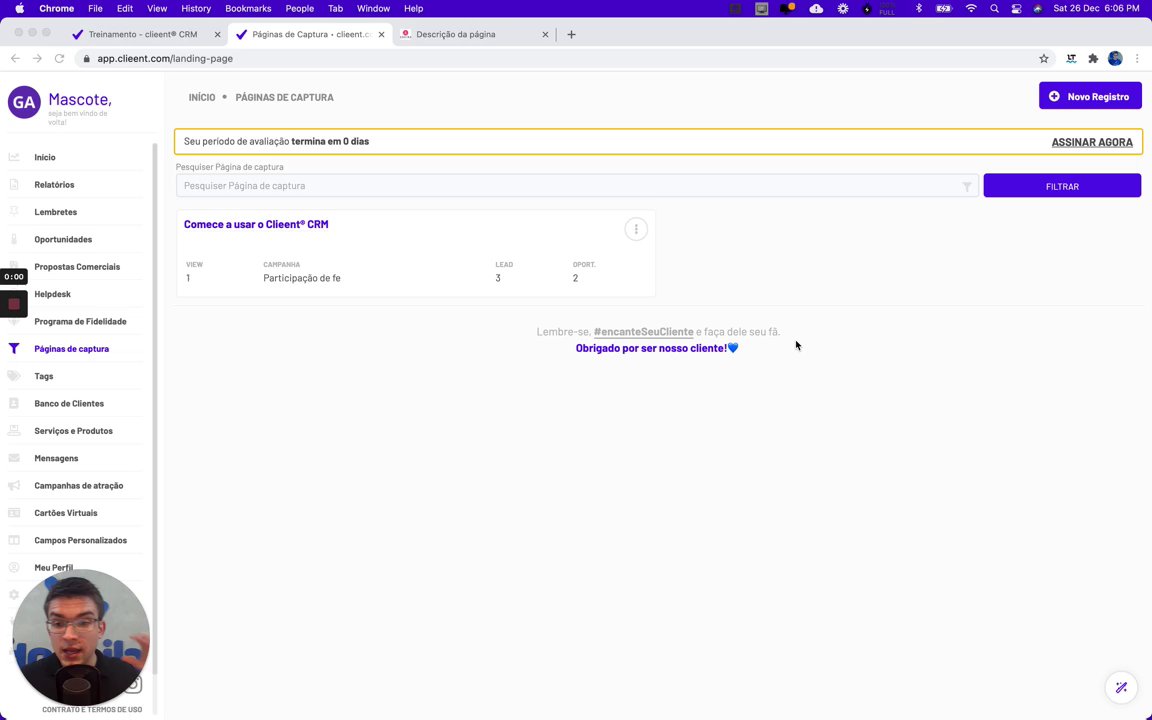
Task: Open the Comece a usar o Clieent CRM link
Action: [x=256, y=225]
